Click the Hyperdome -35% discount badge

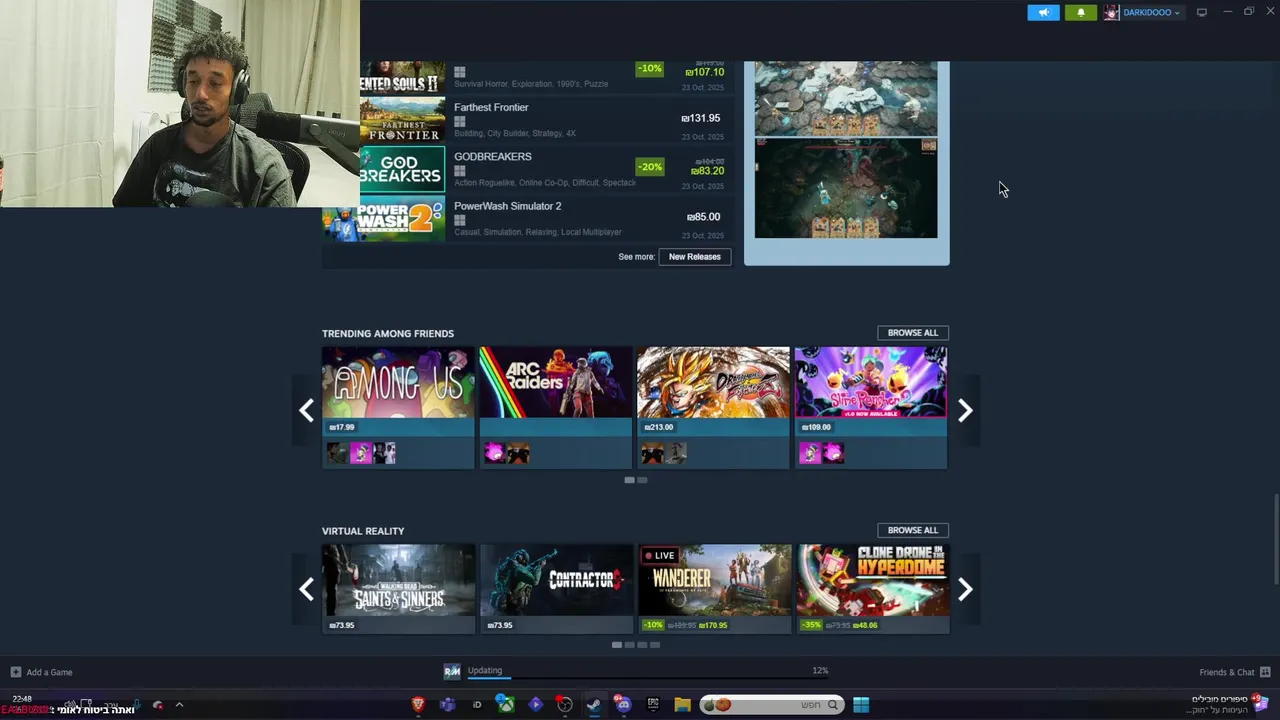click(811, 625)
